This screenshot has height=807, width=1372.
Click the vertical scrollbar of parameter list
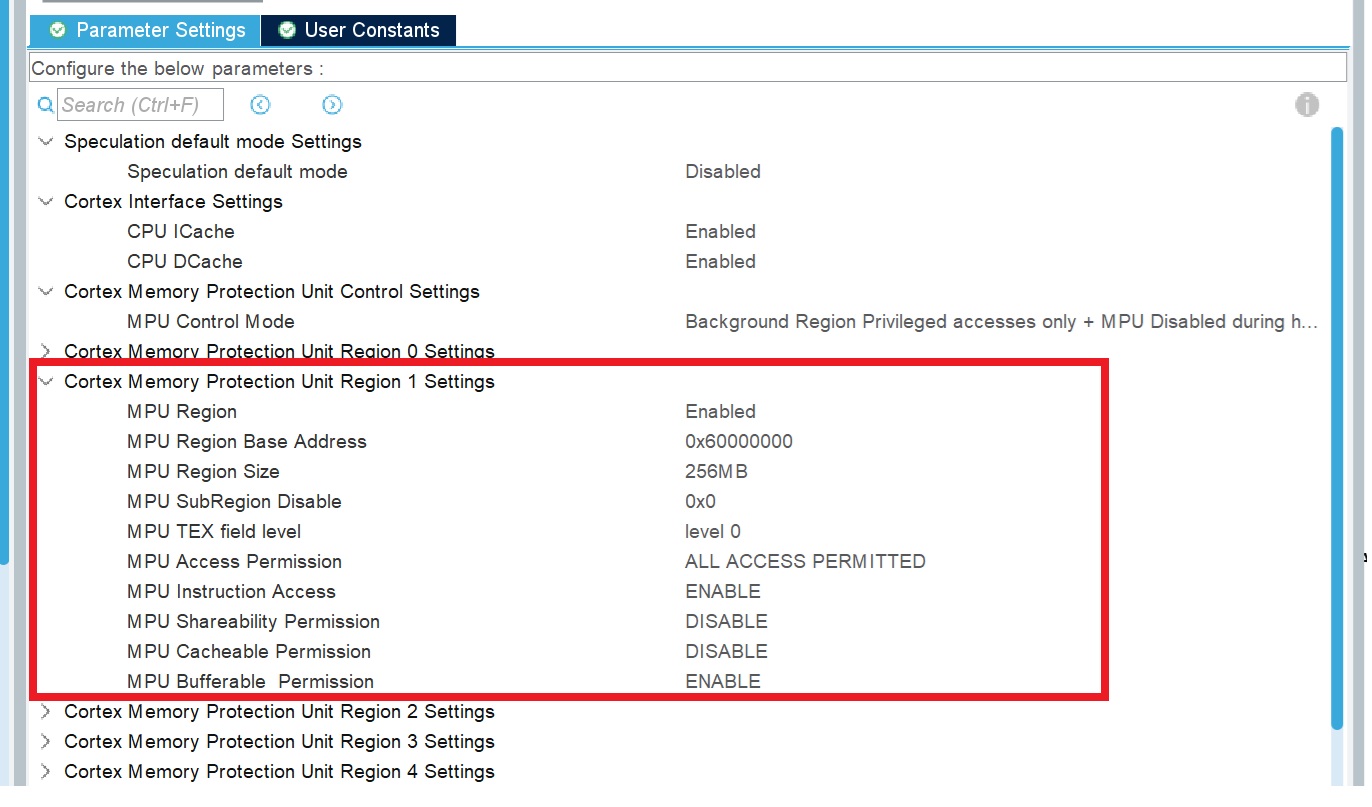pos(1337,428)
